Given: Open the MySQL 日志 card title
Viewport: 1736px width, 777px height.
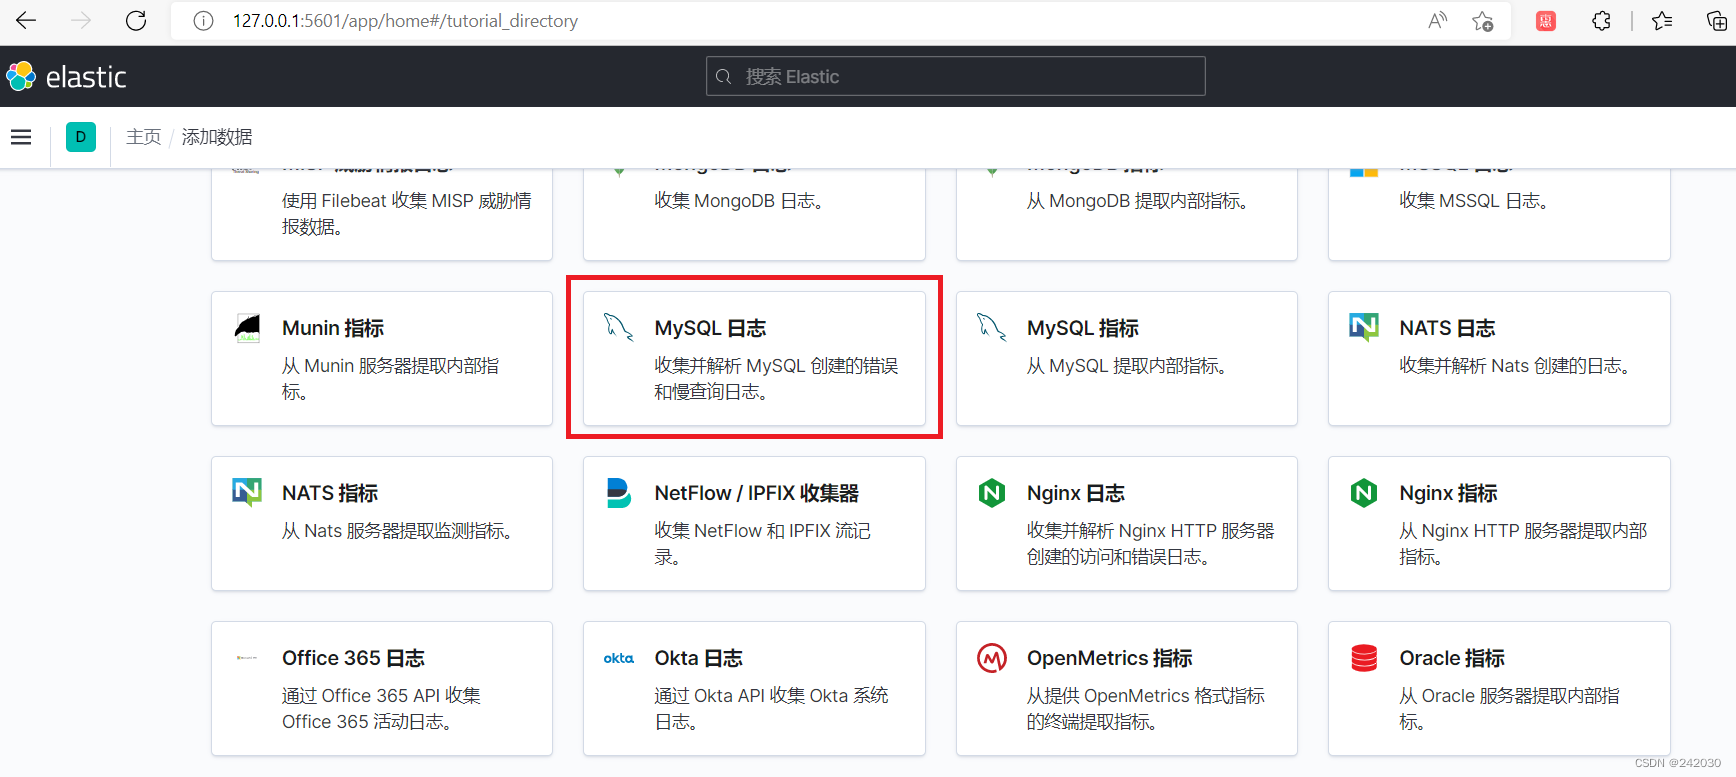Looking at the screenshot, I should pyautogui.click(x=710, y=328).
